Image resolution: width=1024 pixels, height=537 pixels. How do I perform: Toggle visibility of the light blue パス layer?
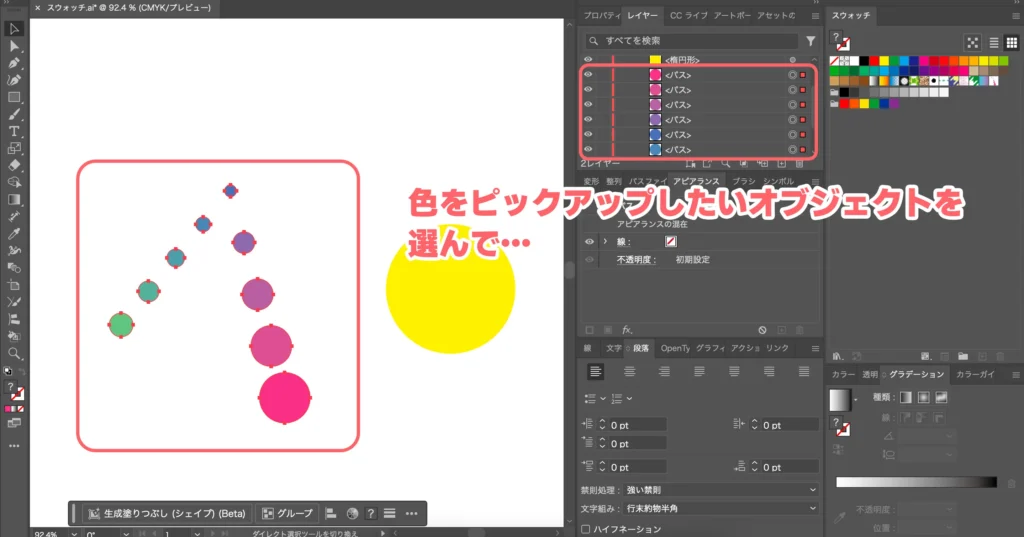click(x=588, y=150)
